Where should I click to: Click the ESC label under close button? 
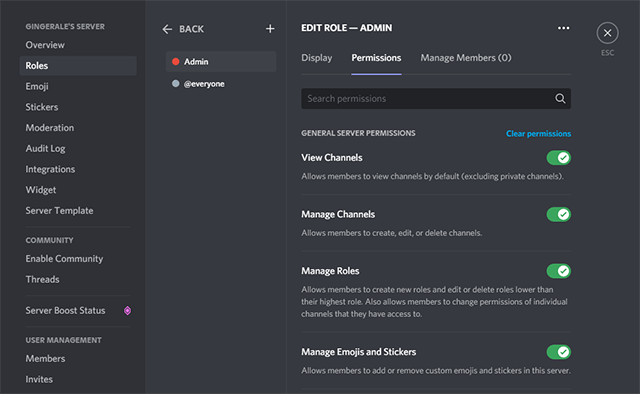[x=607, y=53]
